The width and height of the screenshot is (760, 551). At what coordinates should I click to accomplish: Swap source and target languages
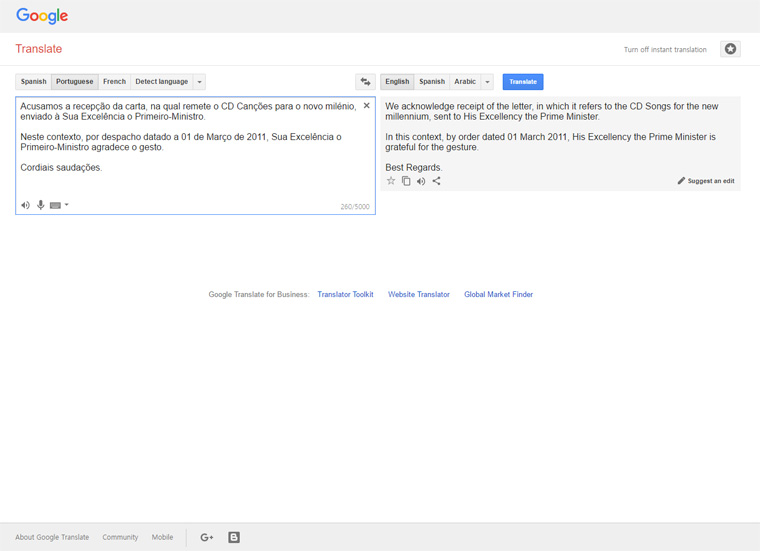(x=365, y=82)
